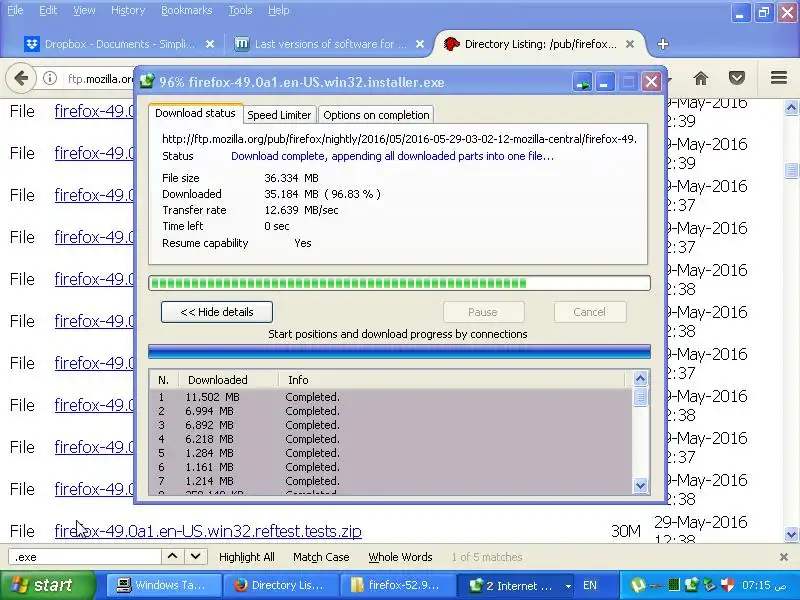Viewport: 800px width, 600px height.
Task: Click the Hide details button
Action: click(x=217, y=312)
